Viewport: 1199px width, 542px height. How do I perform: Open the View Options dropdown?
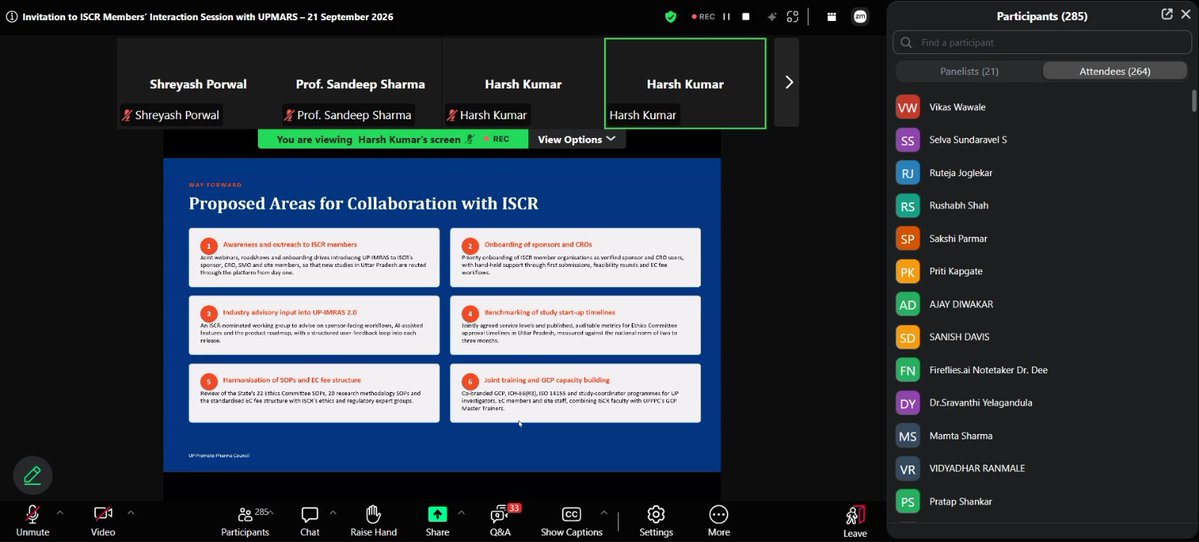click(577, 139)
